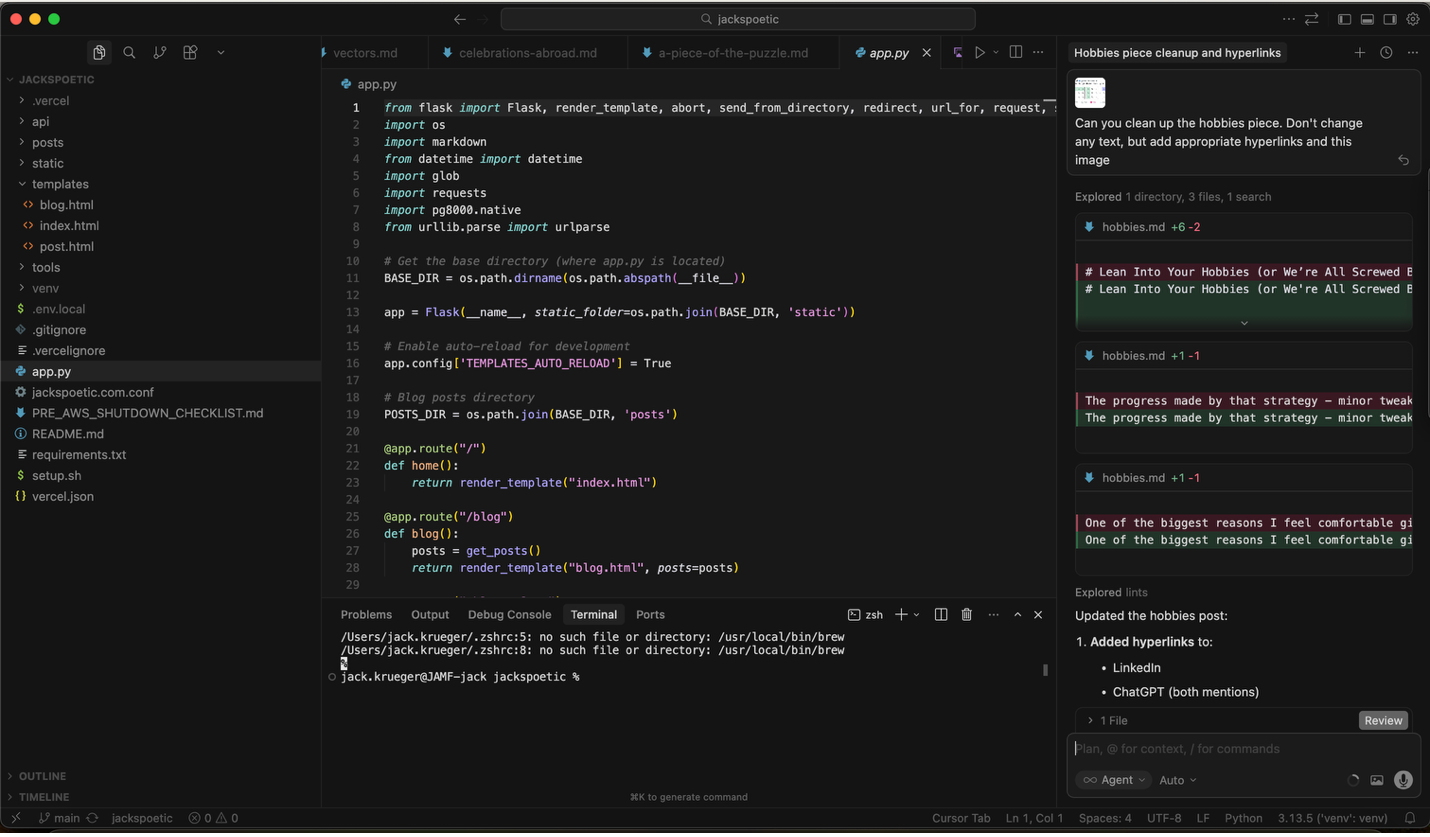Toggle the secondary sidebar panel
Image resolution: width=1430 pixels, height=837 pixels.
(x=1390, y=18)
